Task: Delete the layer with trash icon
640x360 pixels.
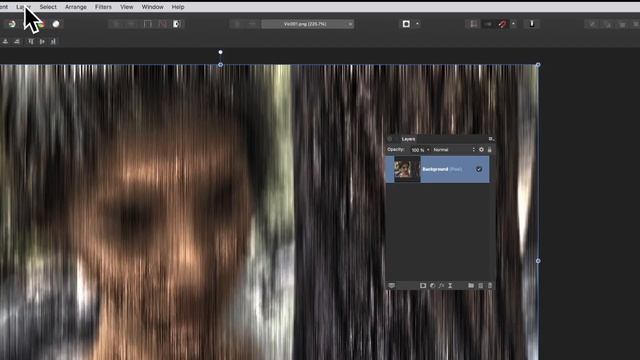Action: tap(490, 286)
